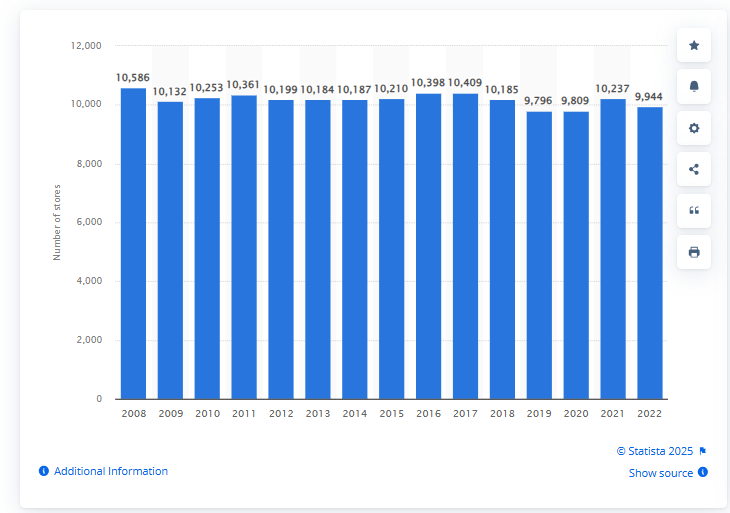
Task: Click the print icon
Action: (694, 252)
